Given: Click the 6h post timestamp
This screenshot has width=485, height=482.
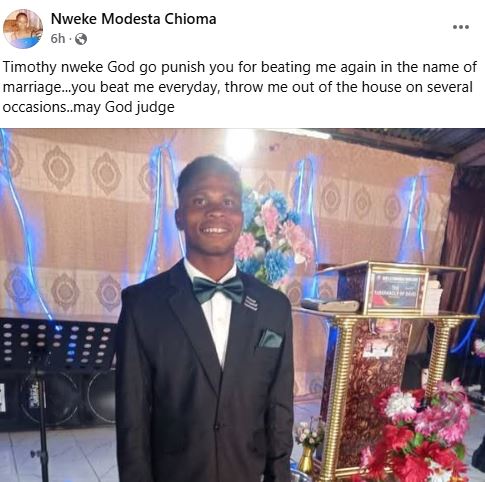Looking at the screenshot, I should pos(58,39).
